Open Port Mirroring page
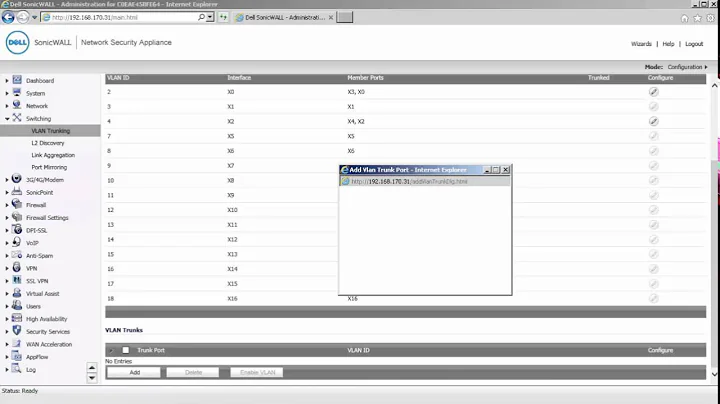This screenshot has width=720, height=404. click(49, 167)
